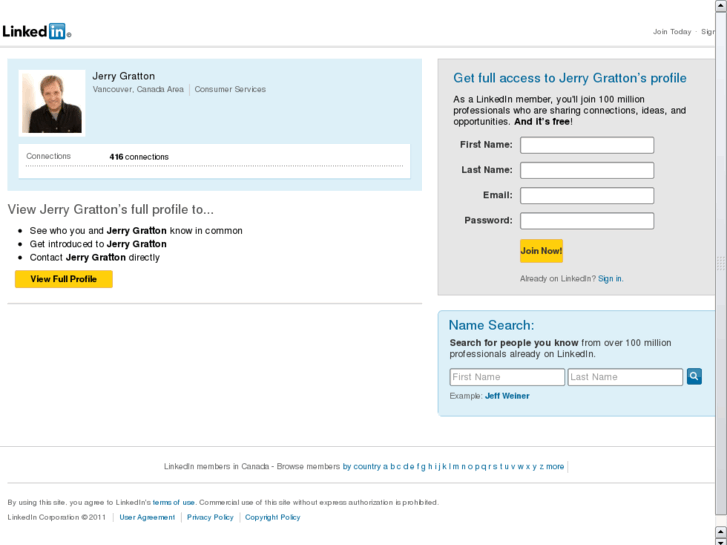This screenshot has width=727, height=545.
Task: Open Jerry Gratton's profile photo
Action: (x=52, y=103)
